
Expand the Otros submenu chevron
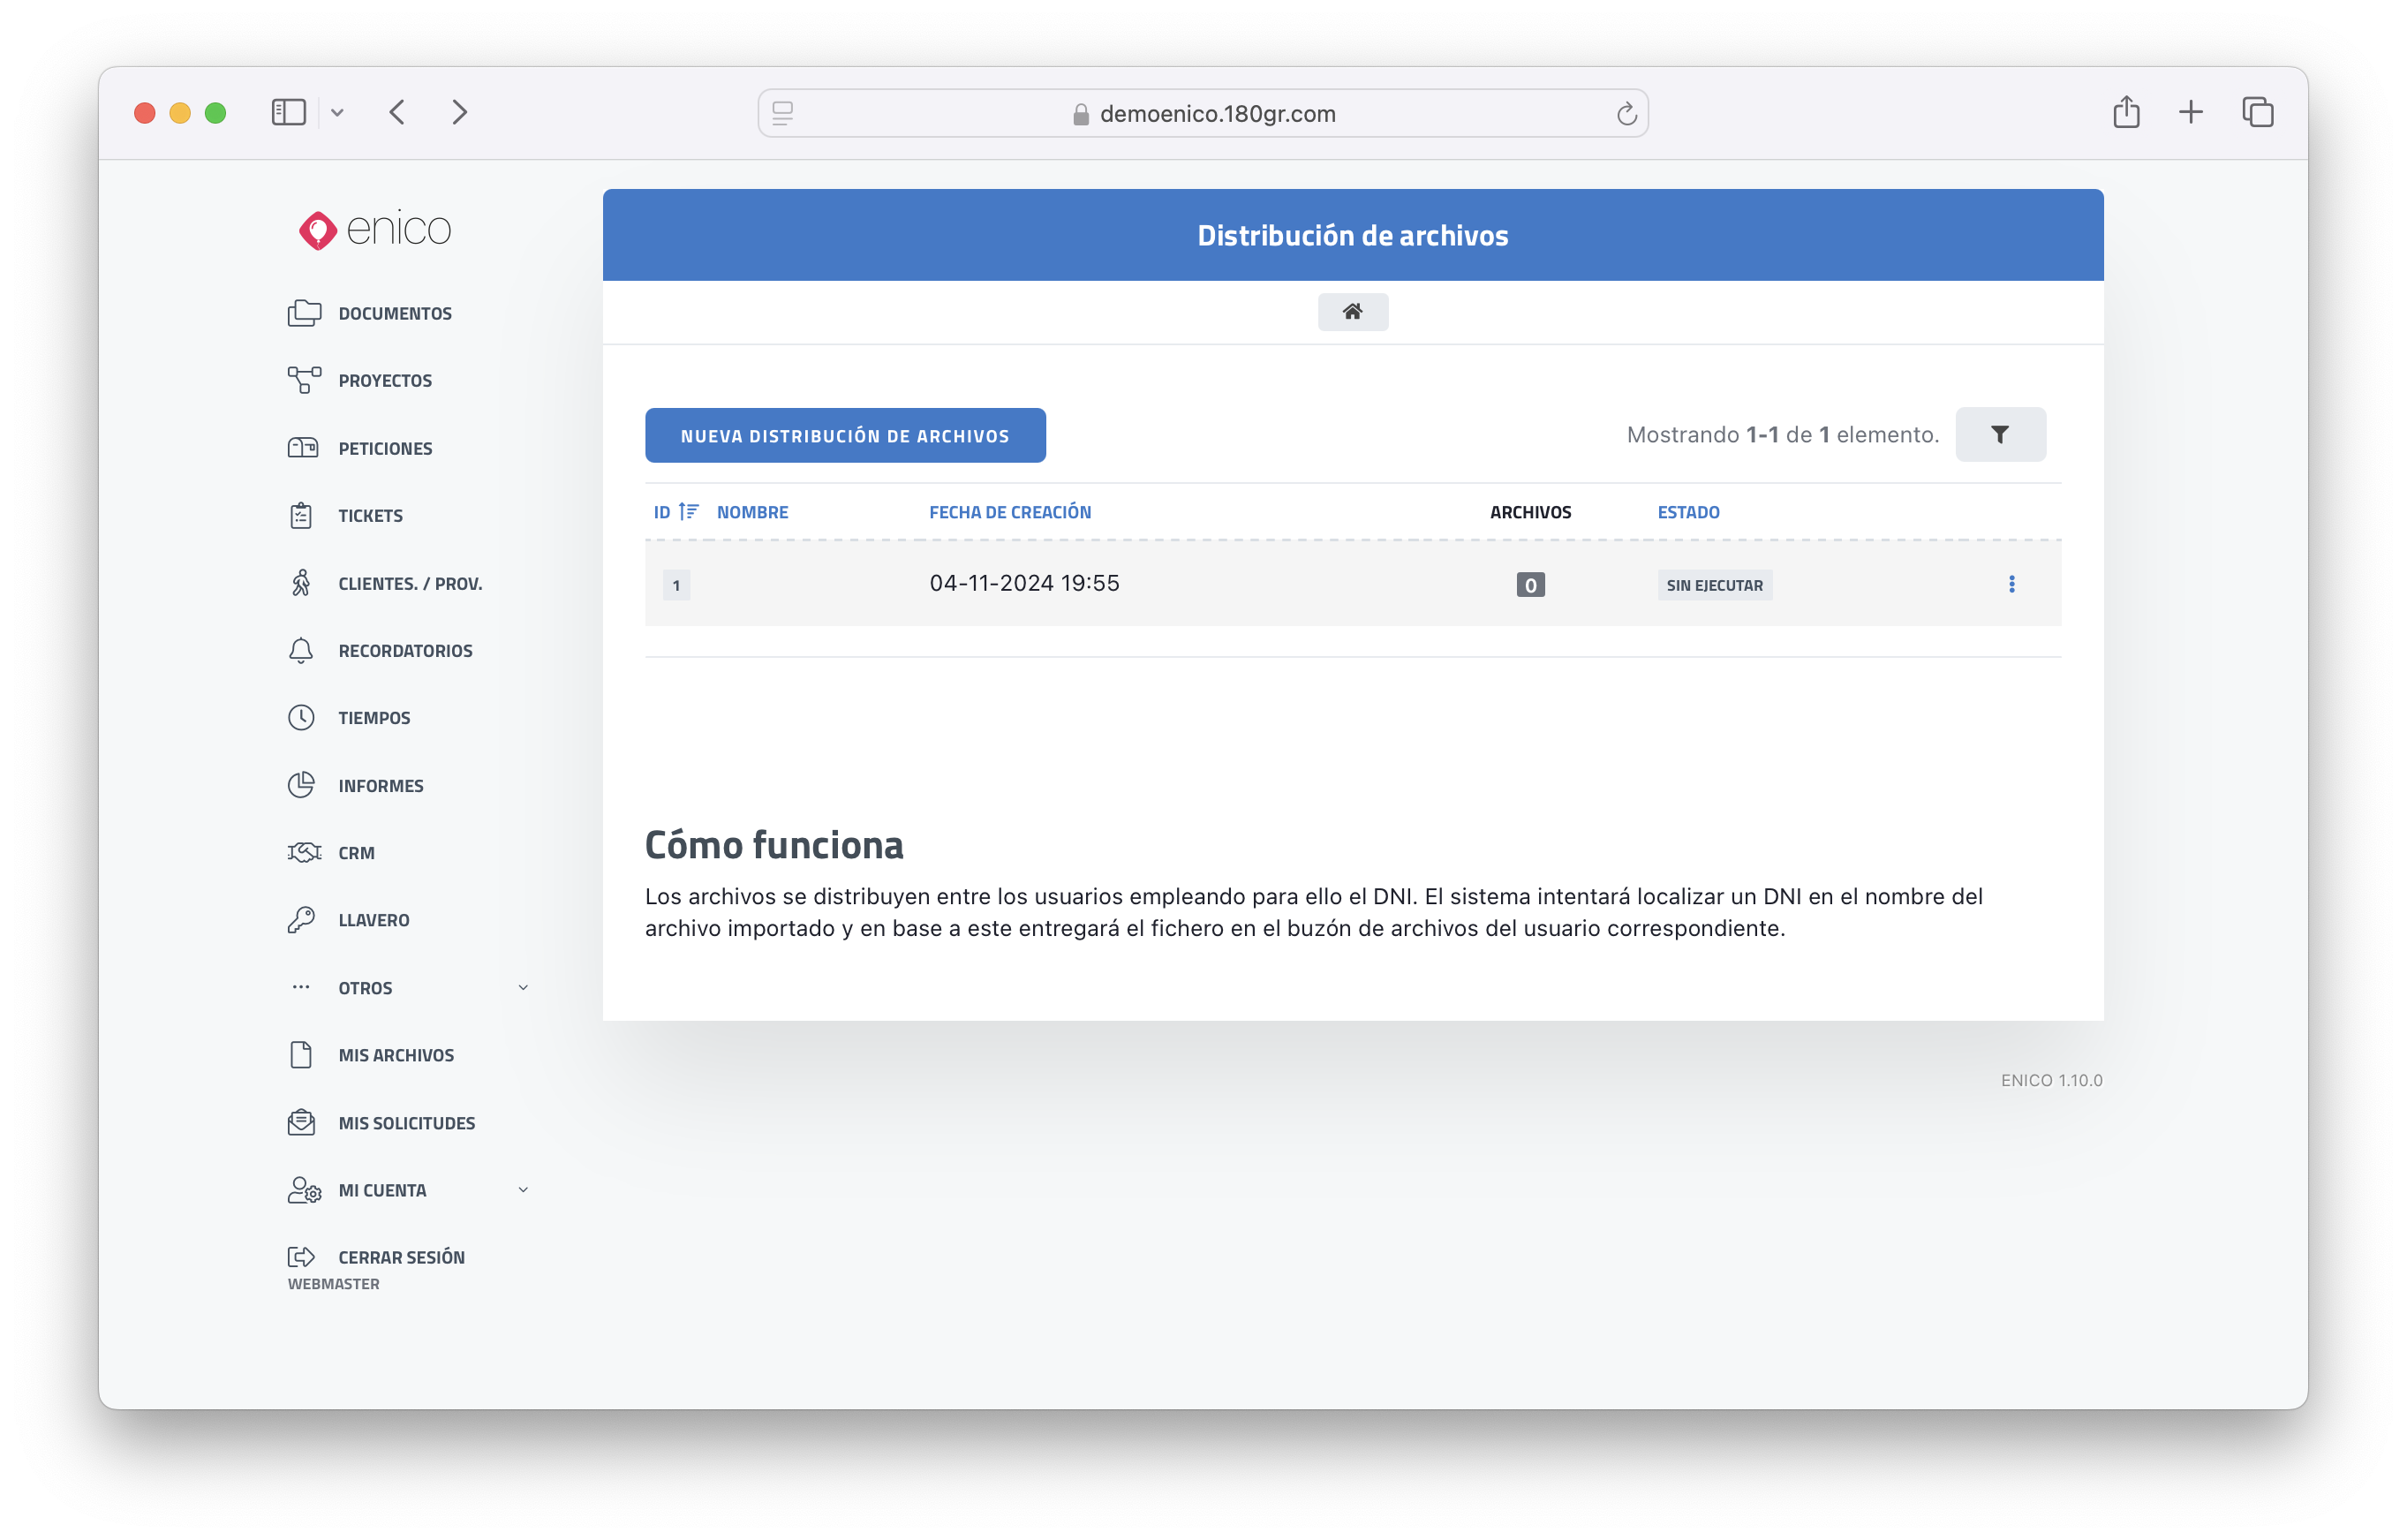pos(523,988)
